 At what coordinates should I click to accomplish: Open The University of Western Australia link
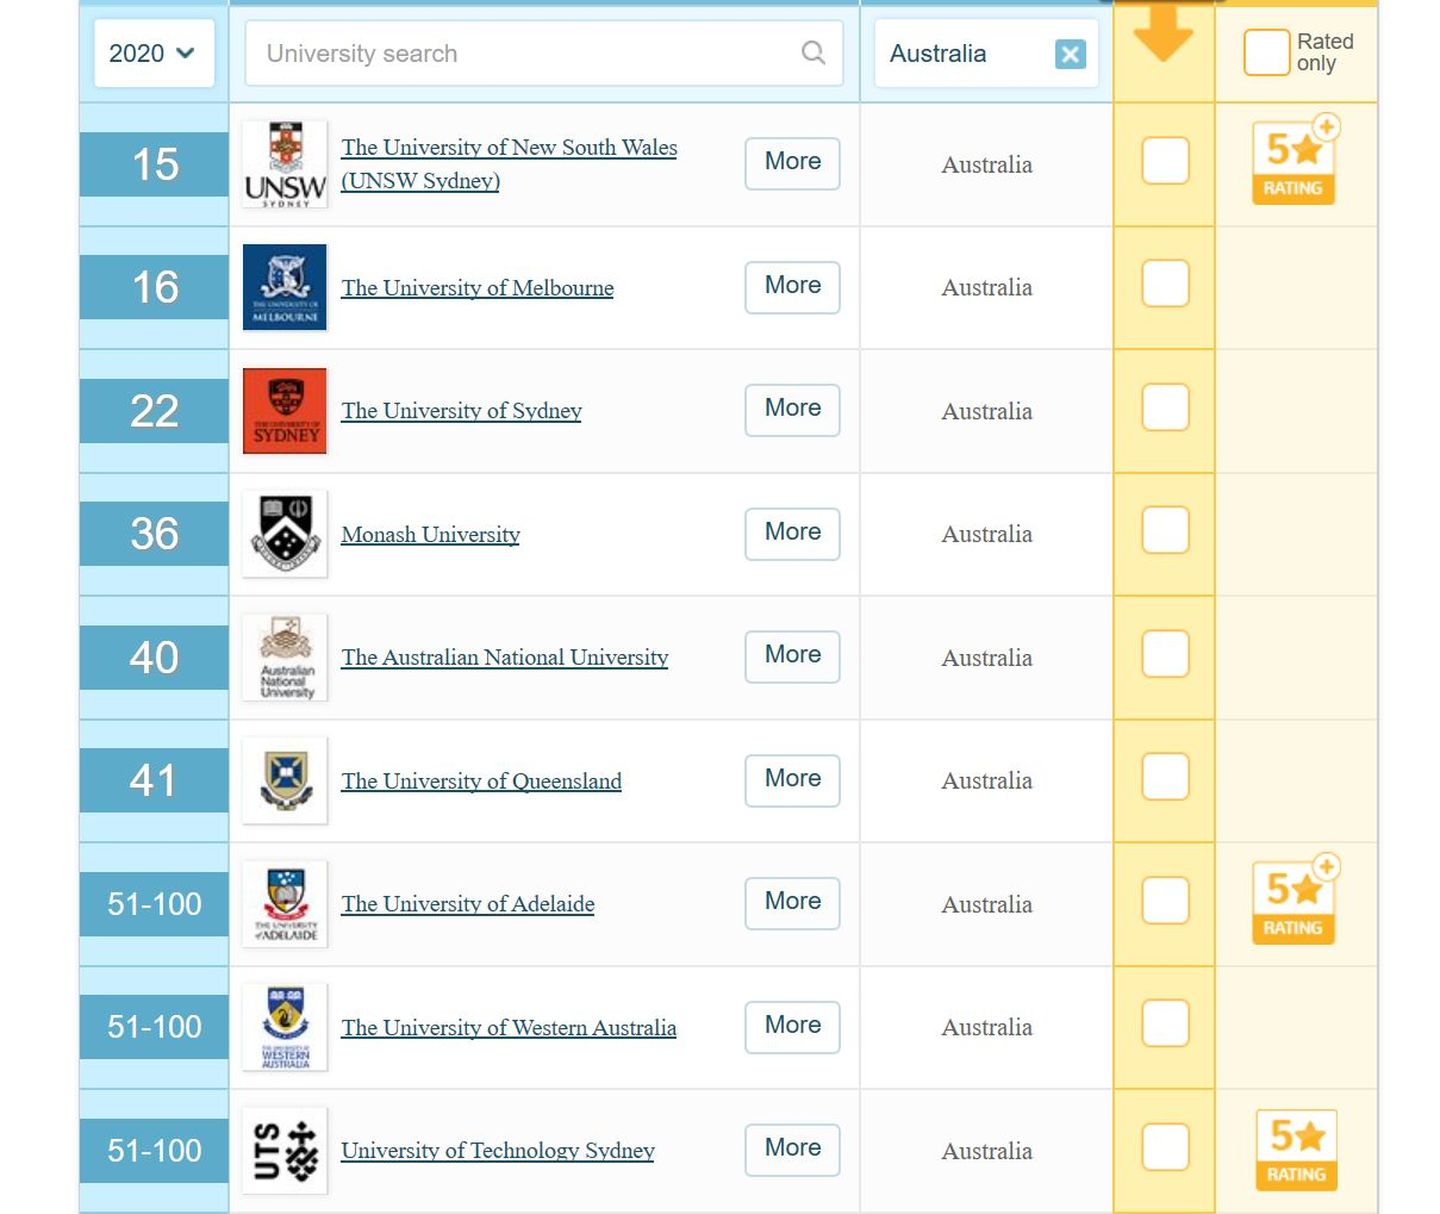[x=508, y=1027]
